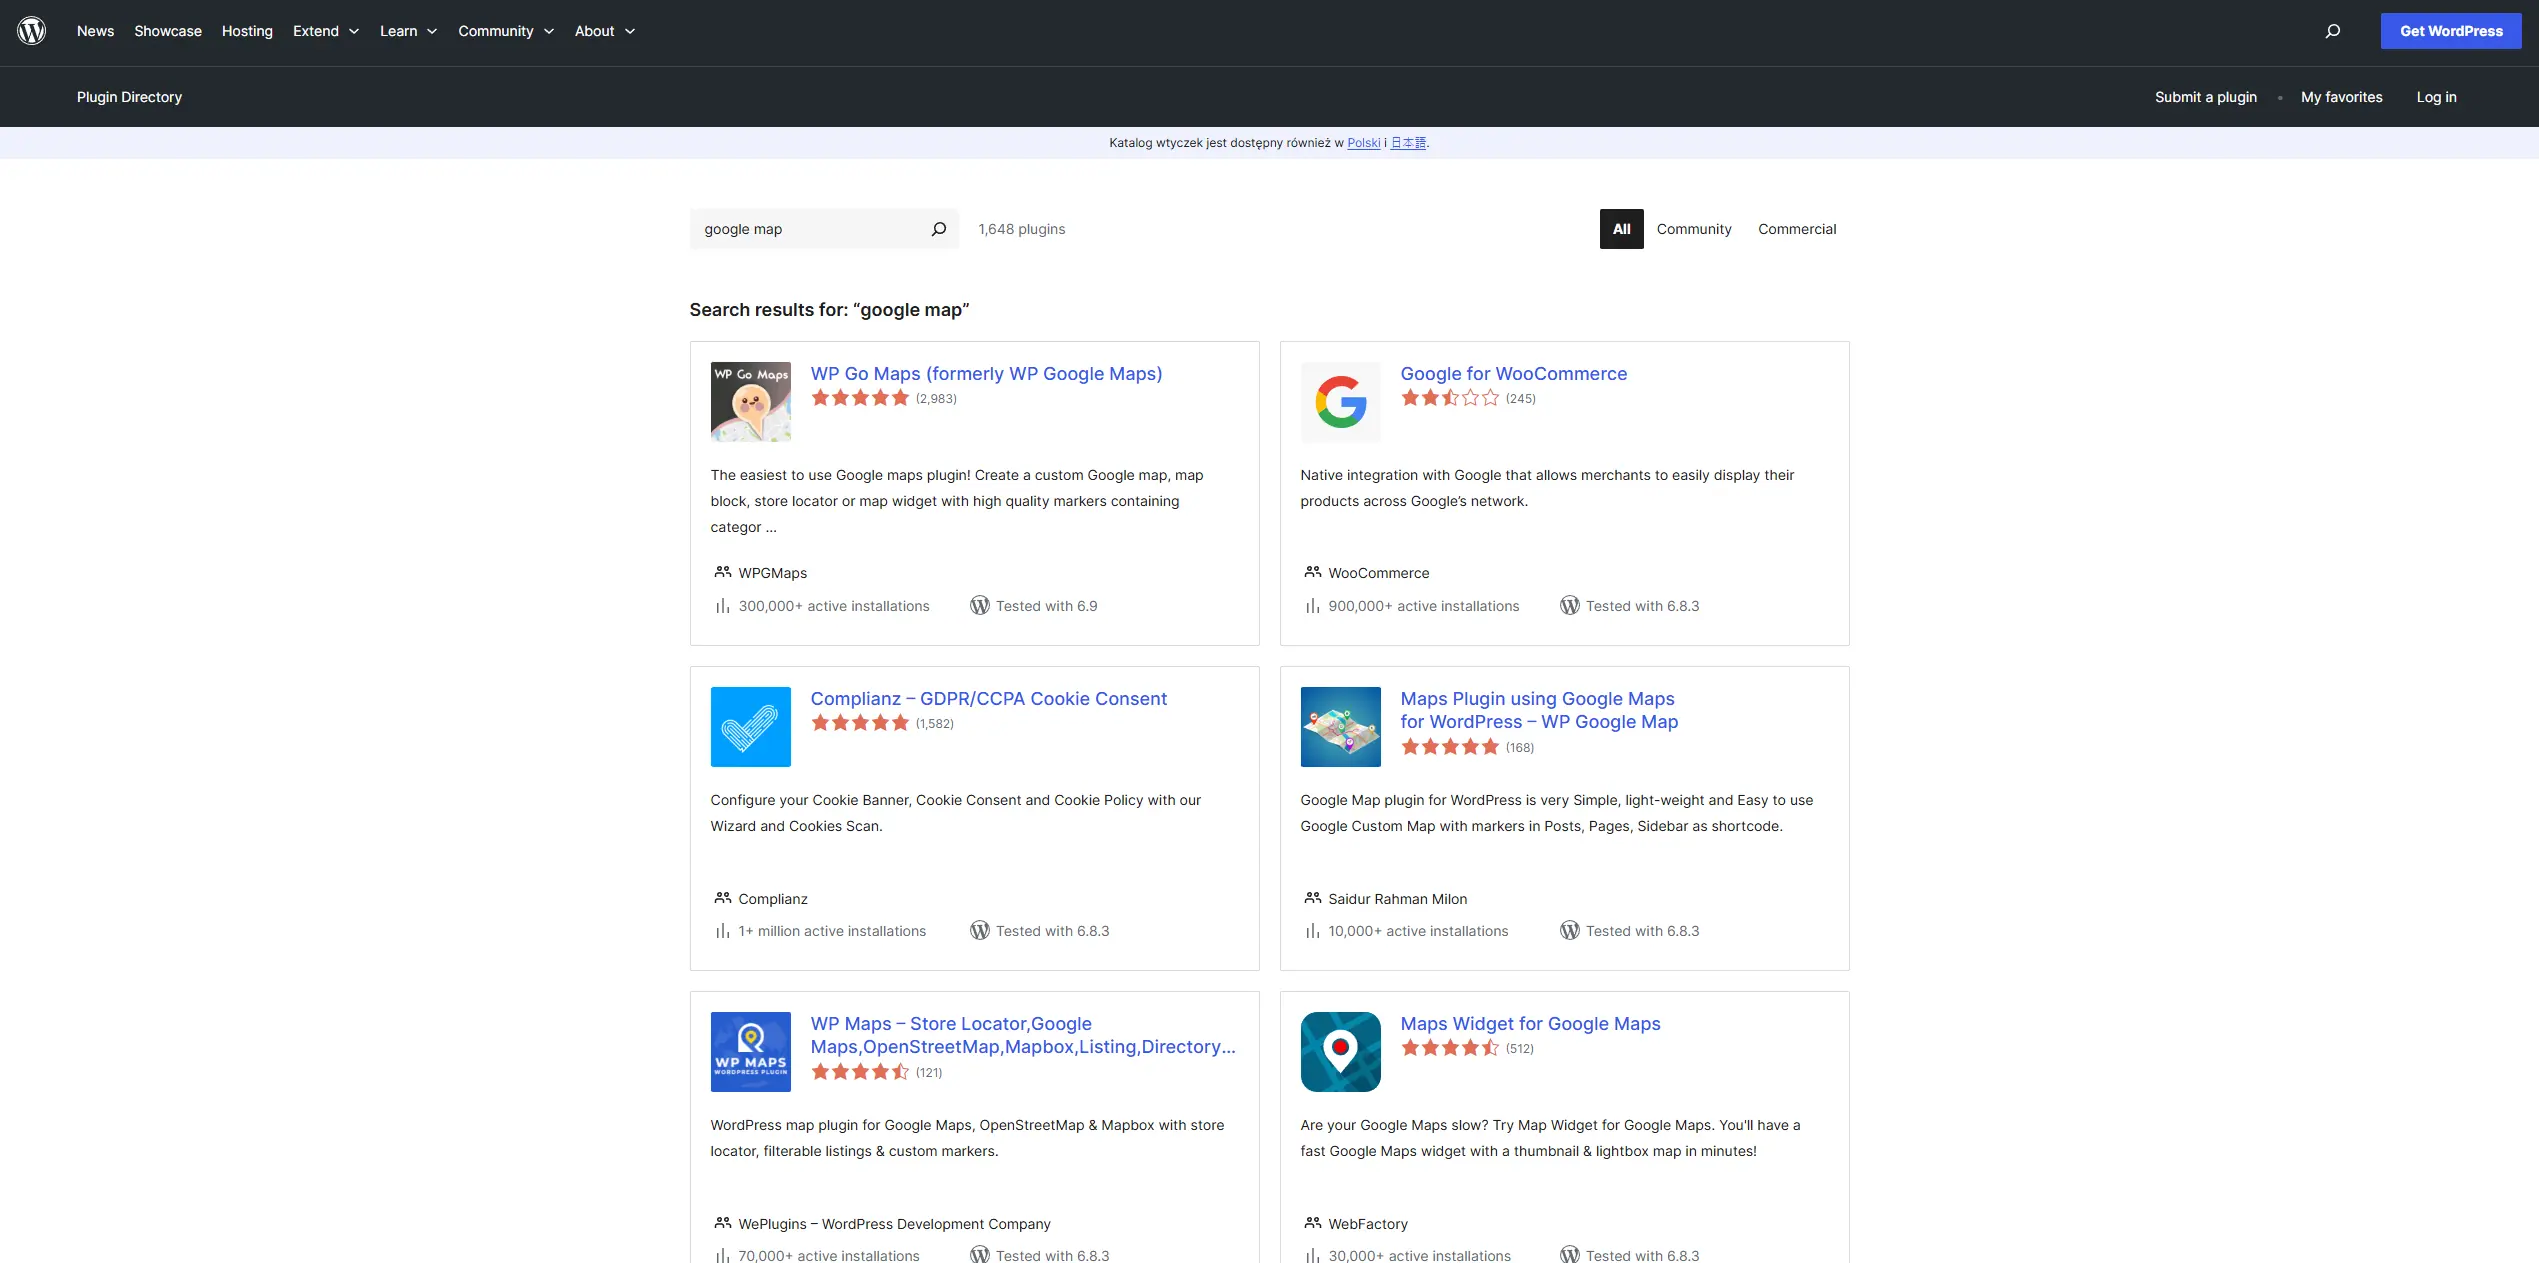Click the Get WordPress button

(2450, 31)
